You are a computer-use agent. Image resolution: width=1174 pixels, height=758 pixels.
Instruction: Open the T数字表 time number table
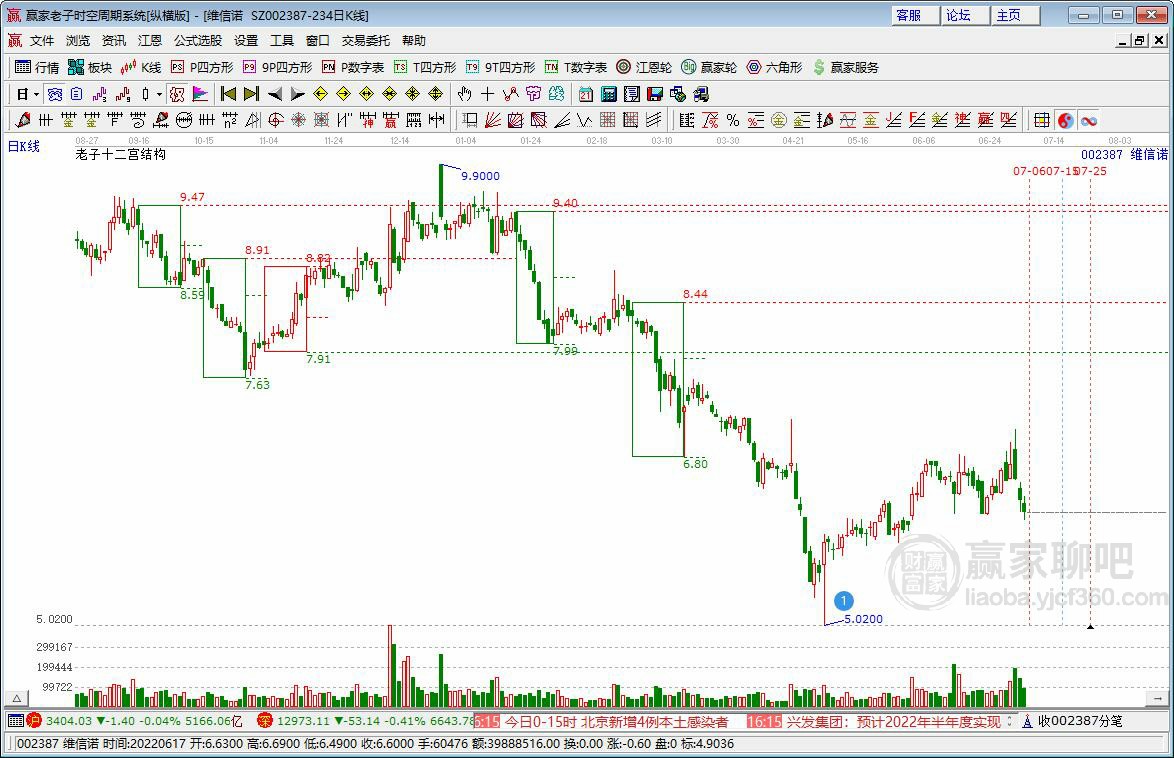(x=576, y=67)
